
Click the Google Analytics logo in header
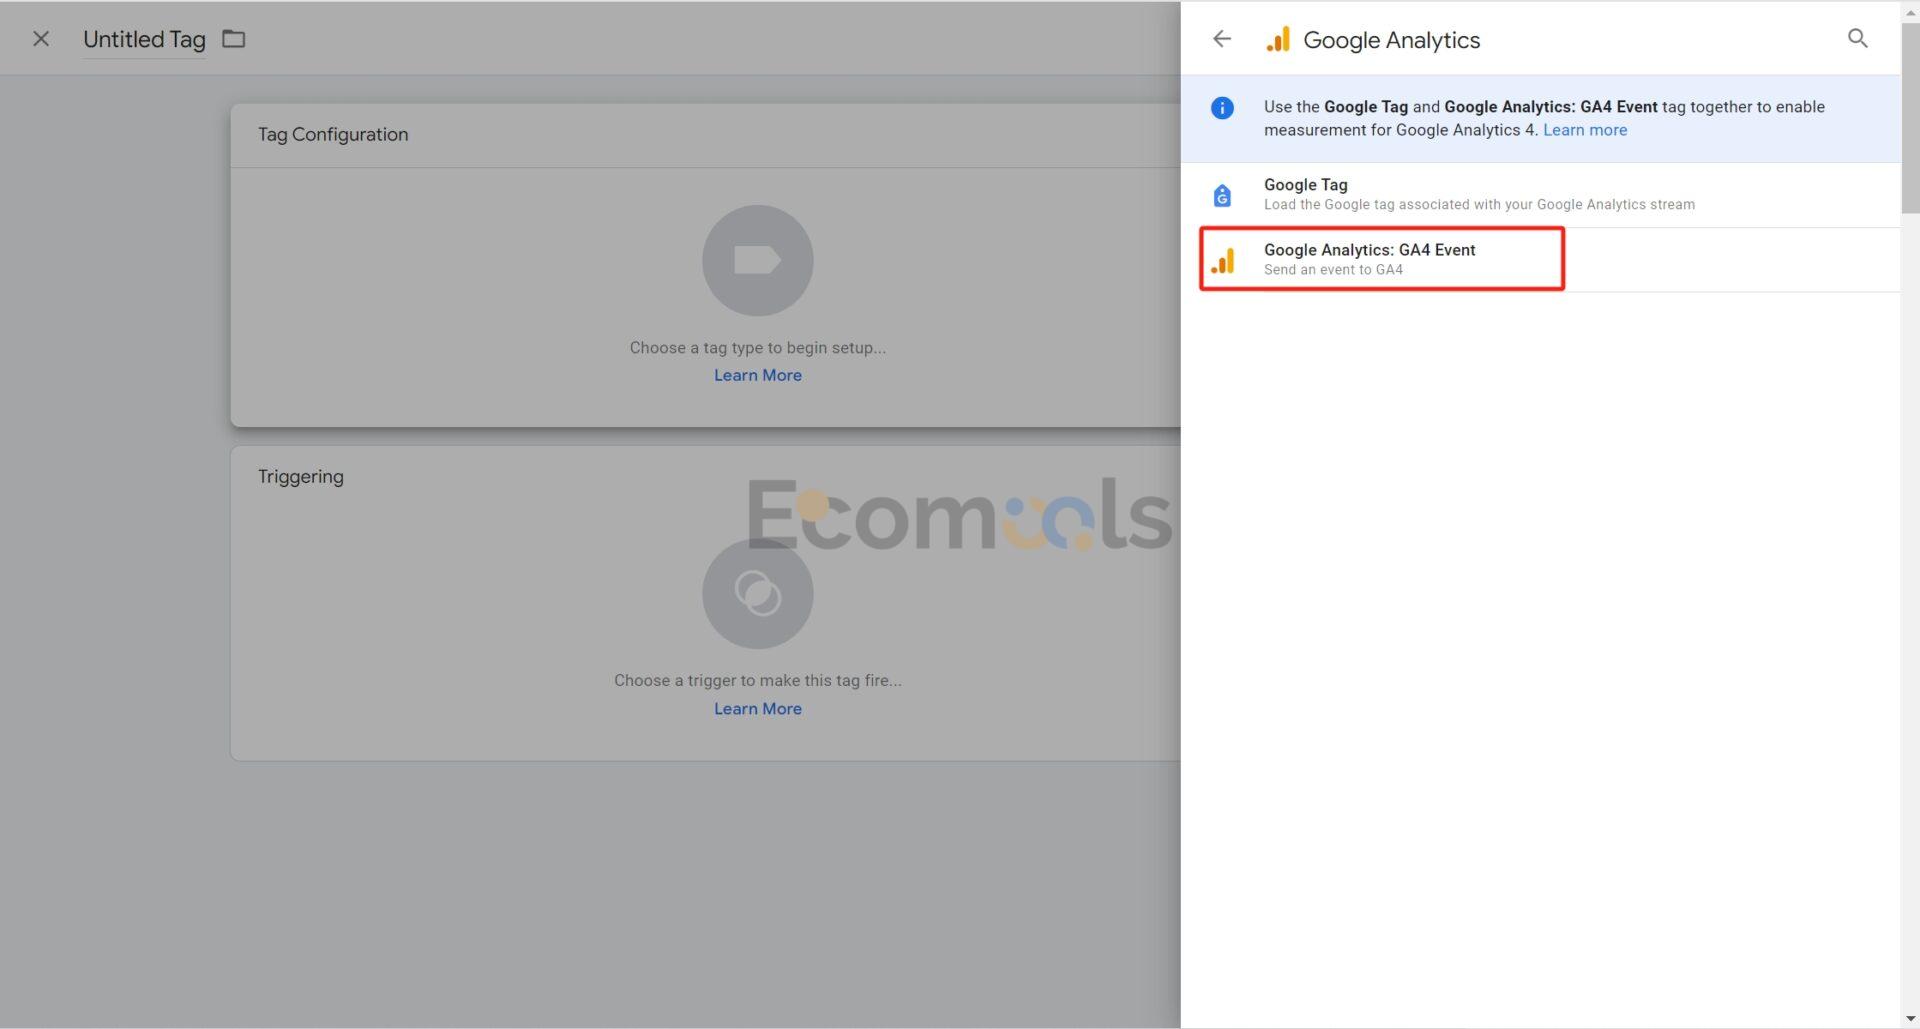coord(1278,39)
